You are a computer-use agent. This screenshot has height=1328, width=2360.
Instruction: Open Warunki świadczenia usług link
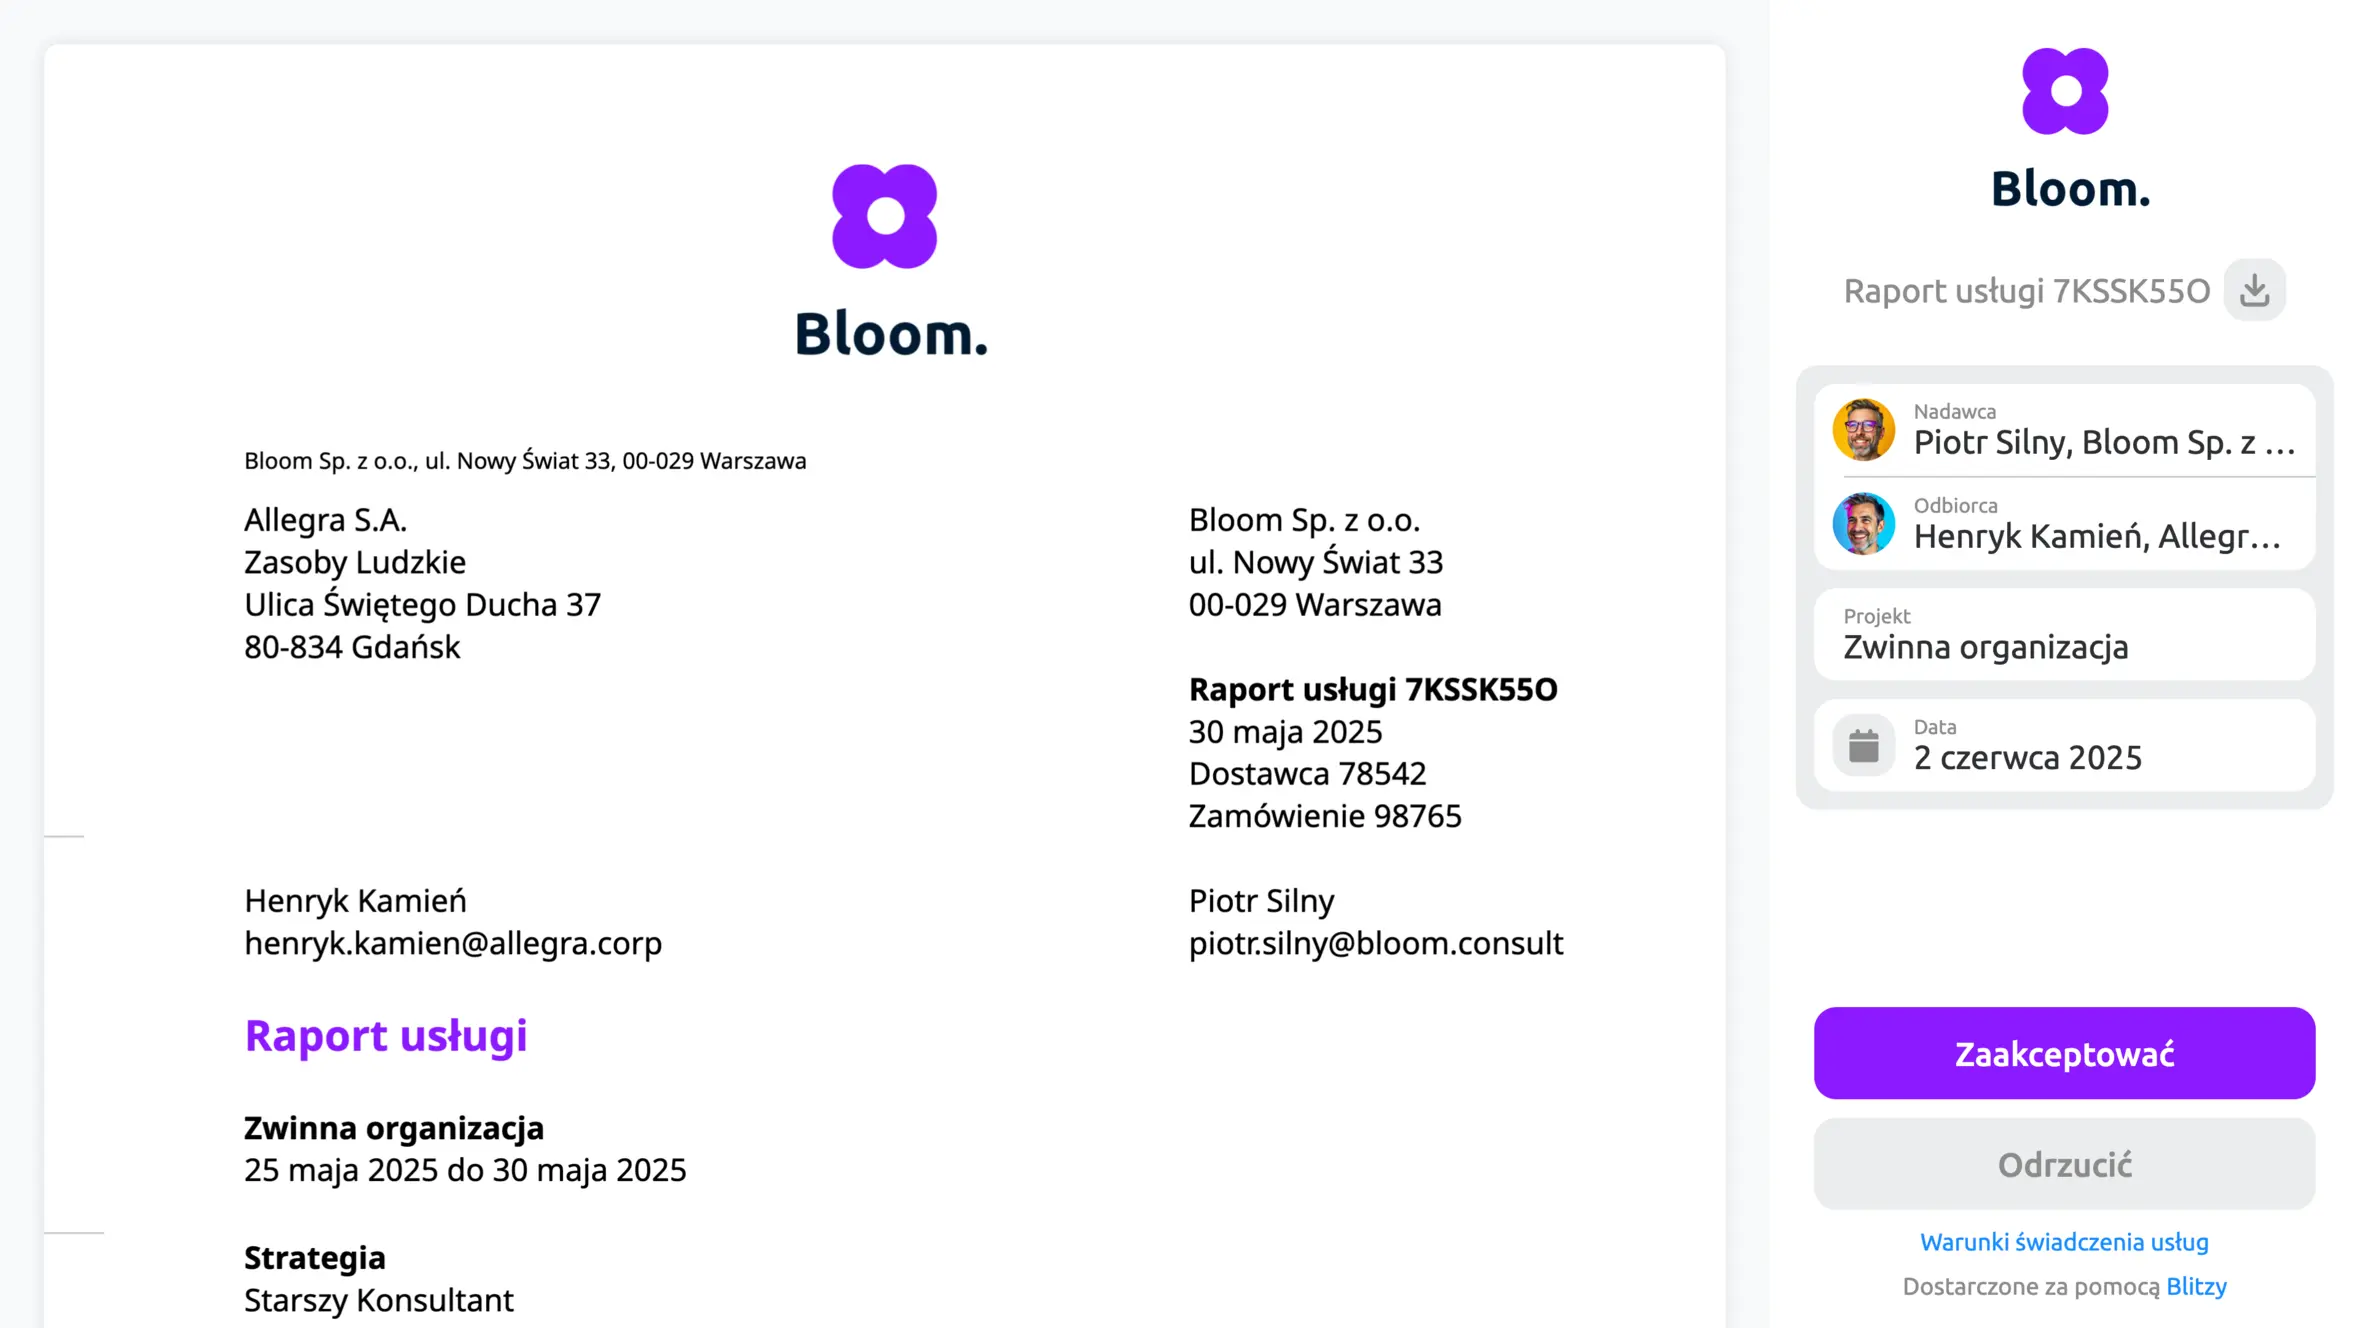pyautogui.click(x=2064, y=1242)
